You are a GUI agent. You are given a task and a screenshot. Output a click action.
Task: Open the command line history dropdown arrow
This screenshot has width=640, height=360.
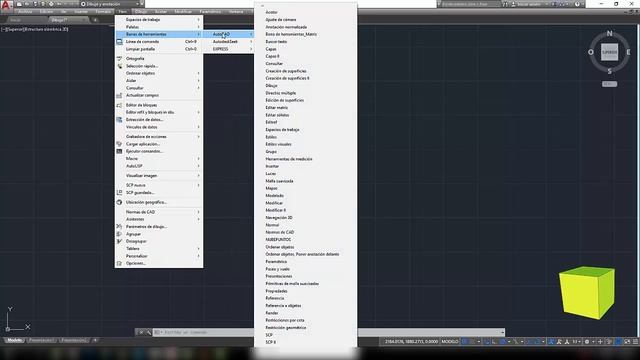(x=502, y=333)
